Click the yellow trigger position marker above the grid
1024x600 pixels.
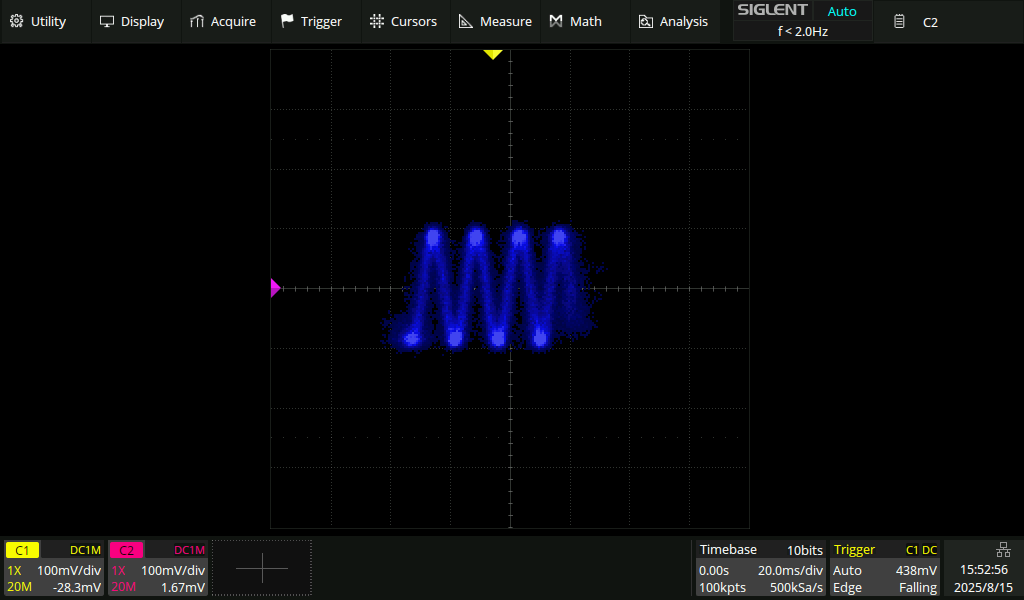point(492,54)
